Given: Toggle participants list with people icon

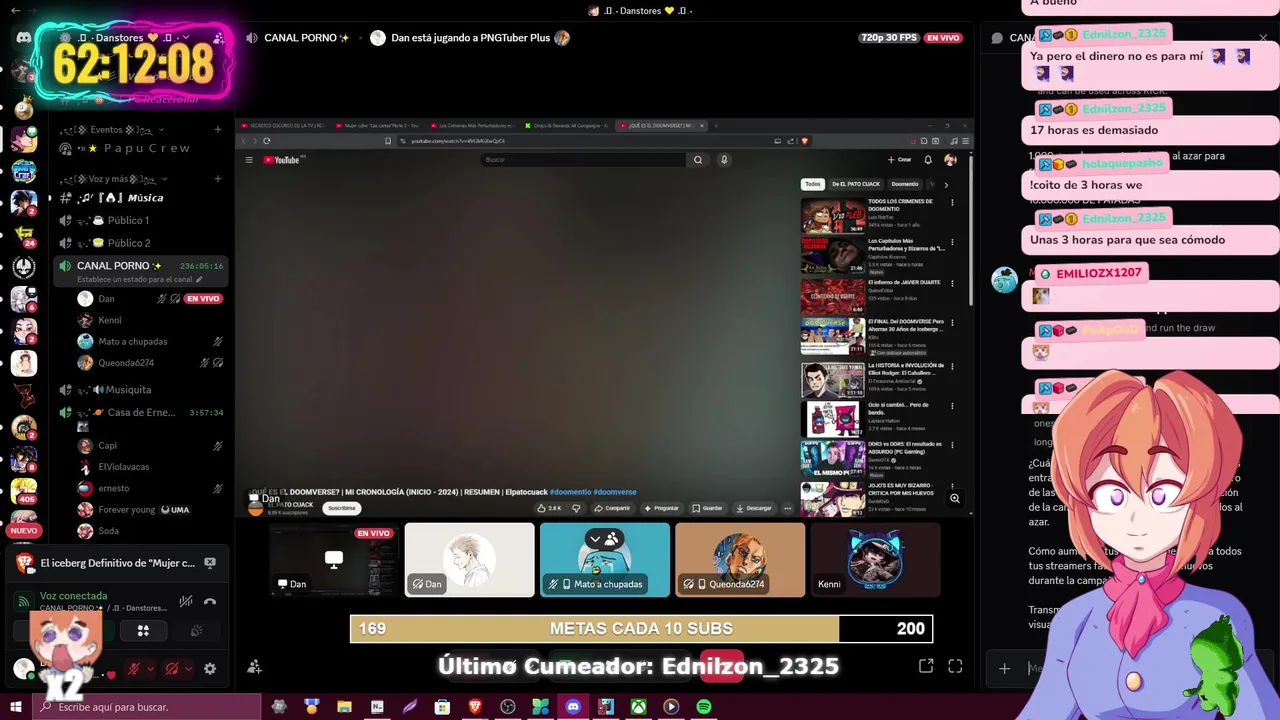Looking at the screenshot, I should [x=611, y=539].
